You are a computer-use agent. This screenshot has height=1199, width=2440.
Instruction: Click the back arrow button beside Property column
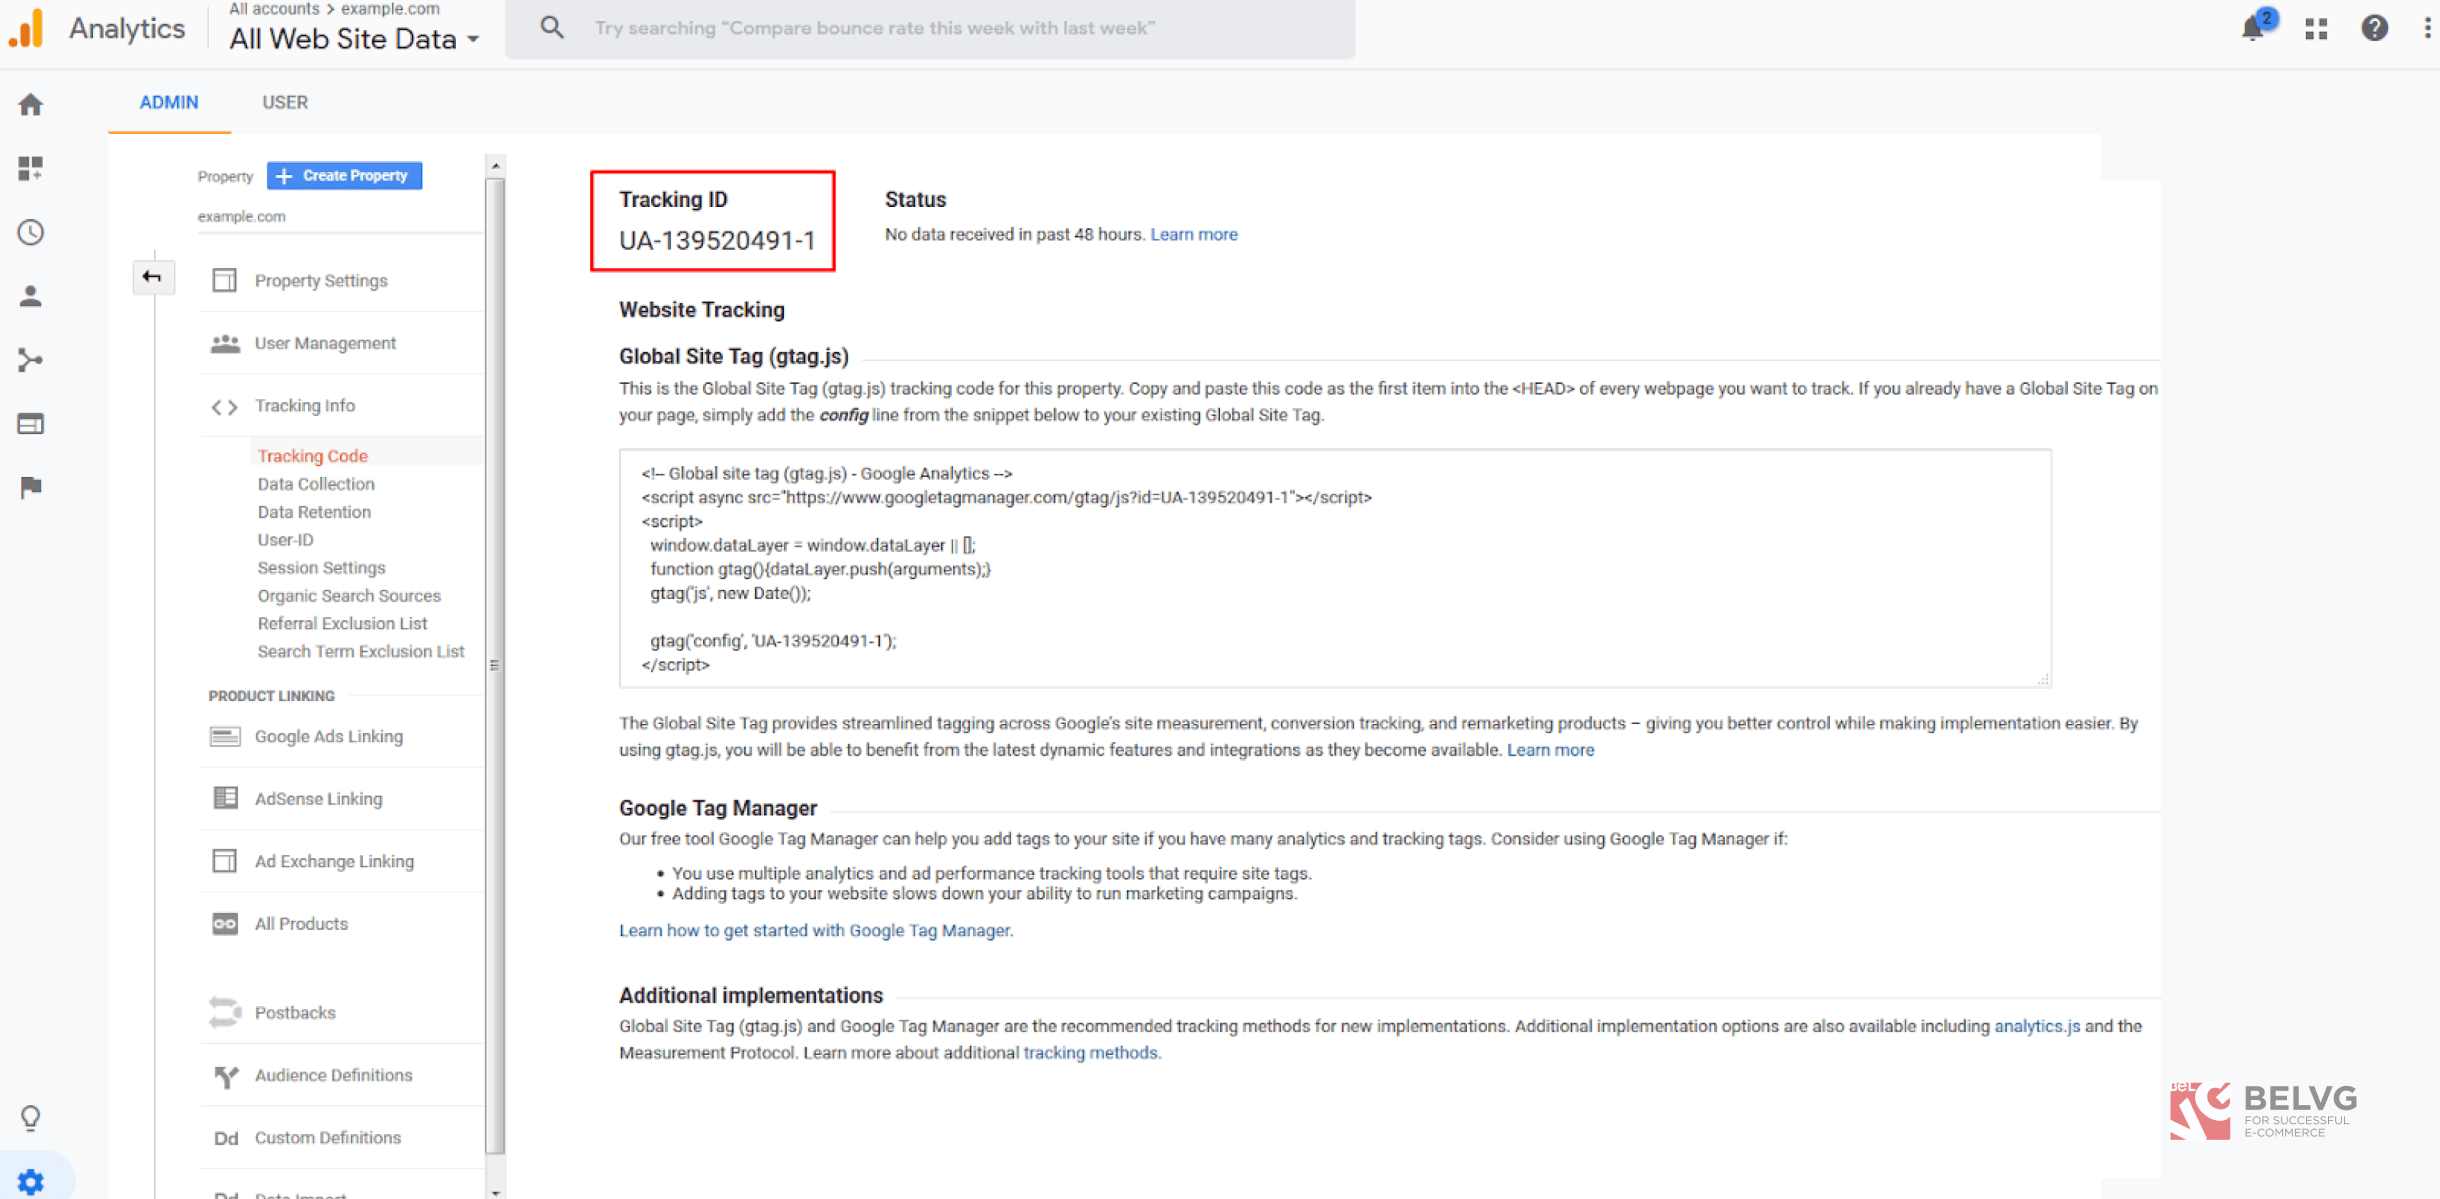click(x=153, y=277)
